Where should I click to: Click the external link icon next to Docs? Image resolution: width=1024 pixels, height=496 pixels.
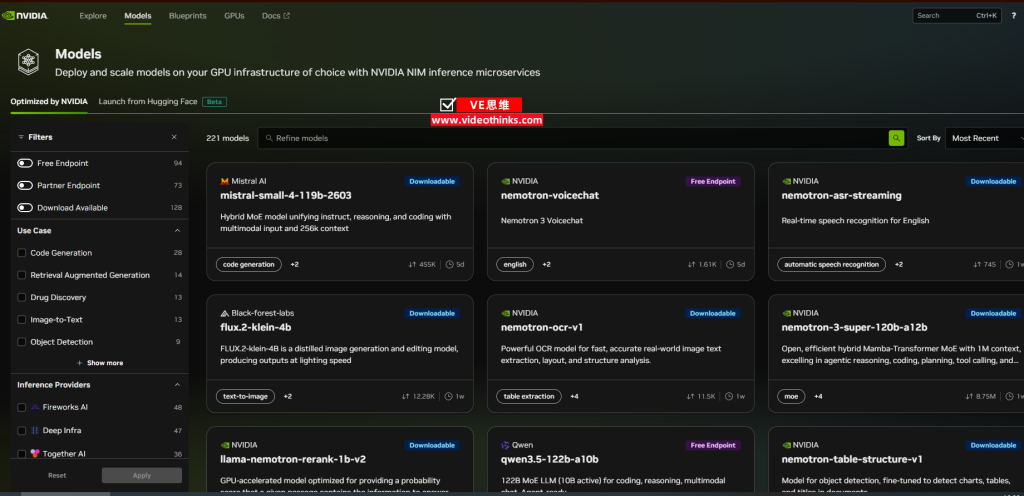pyautogui.click(x=287, y=16)
